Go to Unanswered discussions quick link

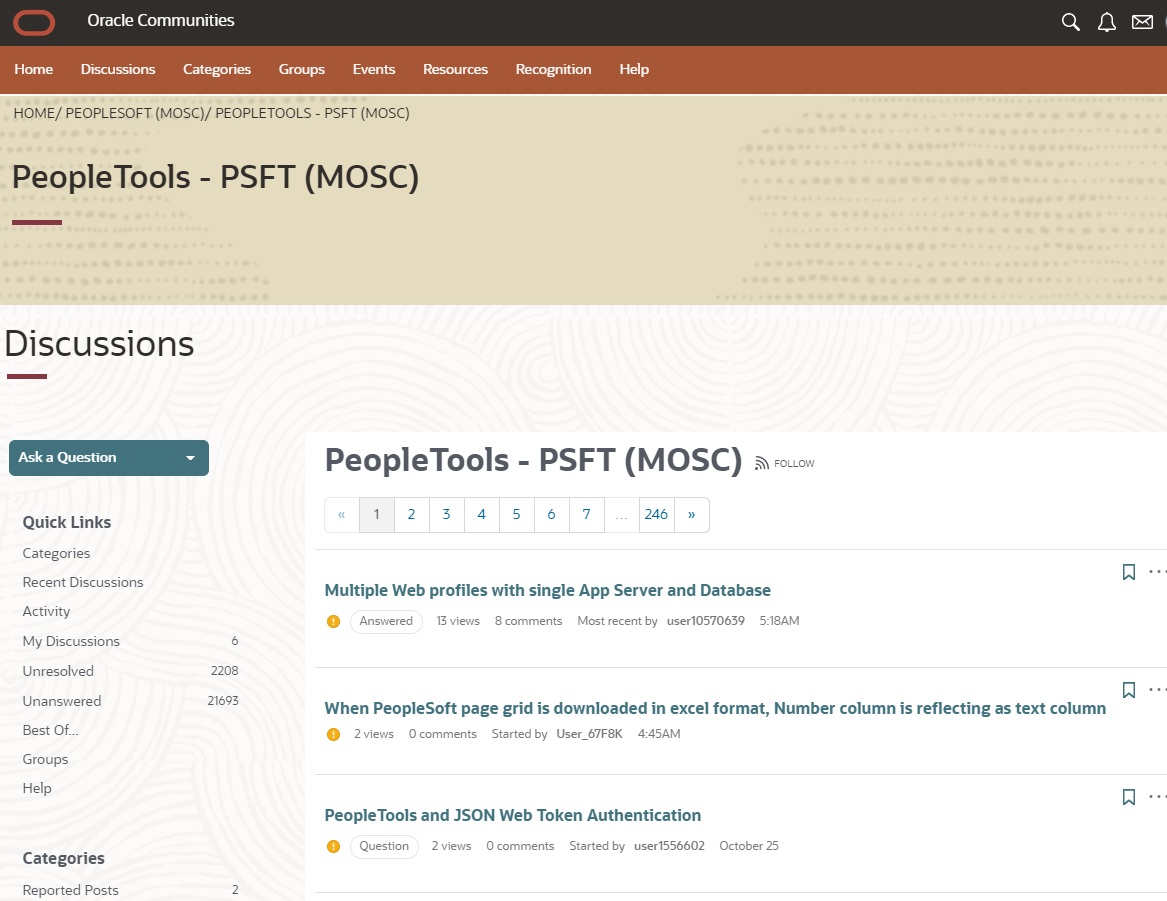pyautogui.click(x=62, y=701)
